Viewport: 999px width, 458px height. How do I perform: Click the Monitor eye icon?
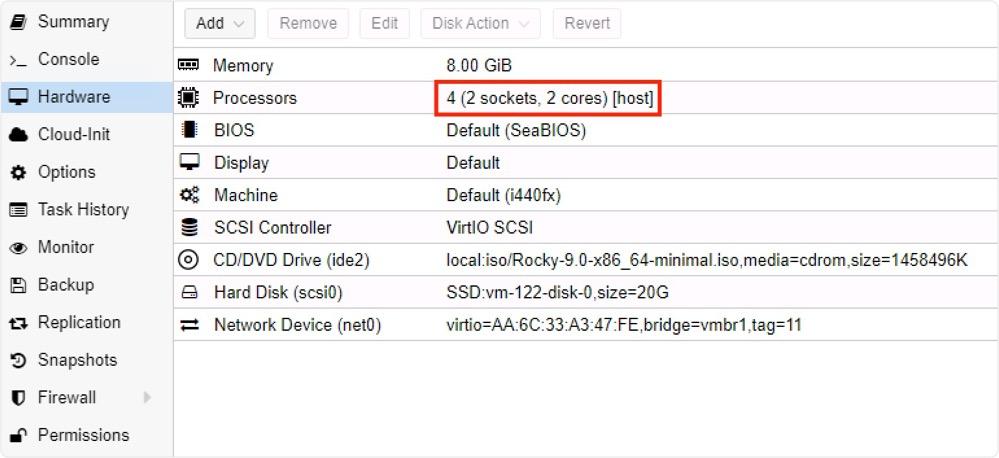(x=18, y=248)
